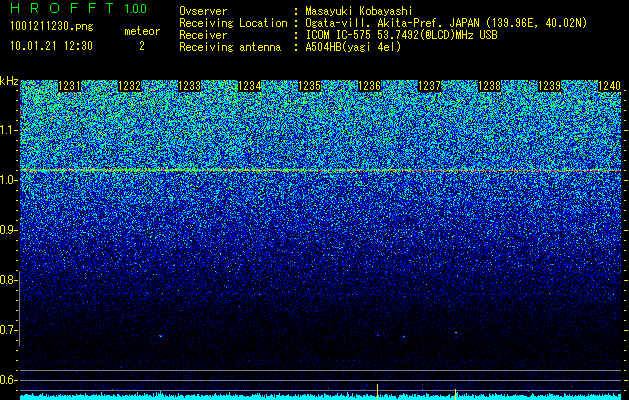Select the antenna value "A504HB(yagi 4el)"
629x400 pixels.
[x=353, y=47]
